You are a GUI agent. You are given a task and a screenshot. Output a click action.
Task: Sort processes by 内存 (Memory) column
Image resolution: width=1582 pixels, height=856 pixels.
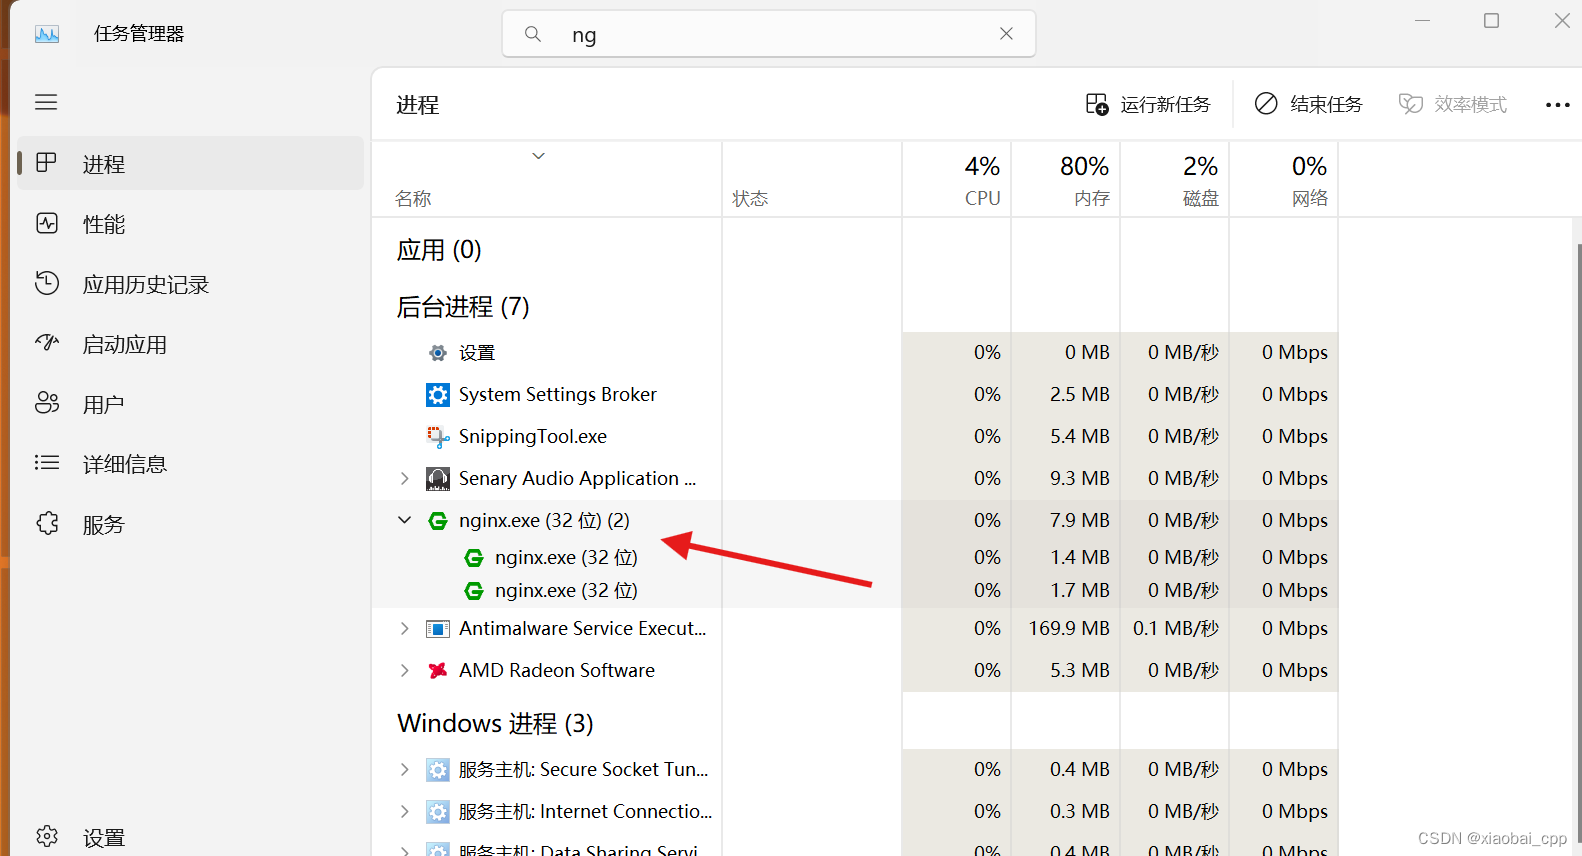point(1066,180)
